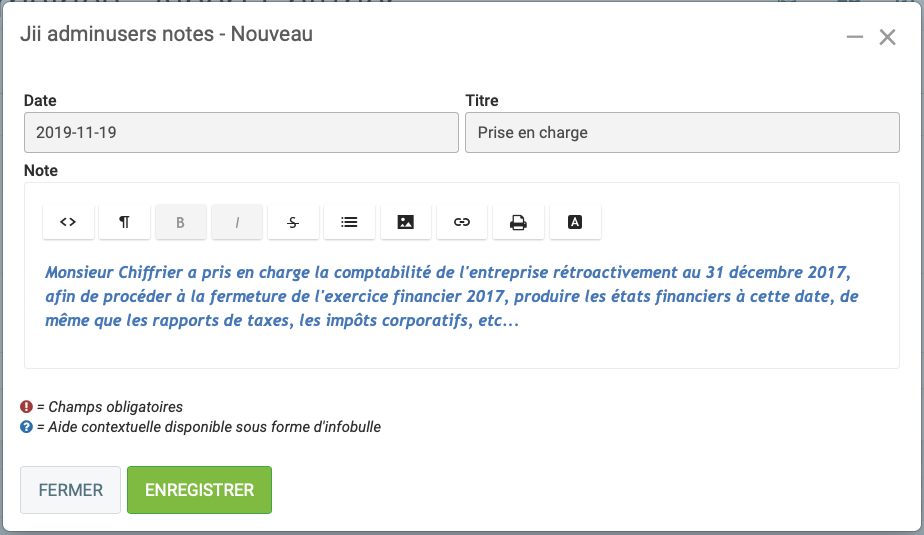The height and width of the screenshot is (535, 924).
Task: Open the list options in editor toolbar
Action: pyautogui.click(x=349, y=222)
